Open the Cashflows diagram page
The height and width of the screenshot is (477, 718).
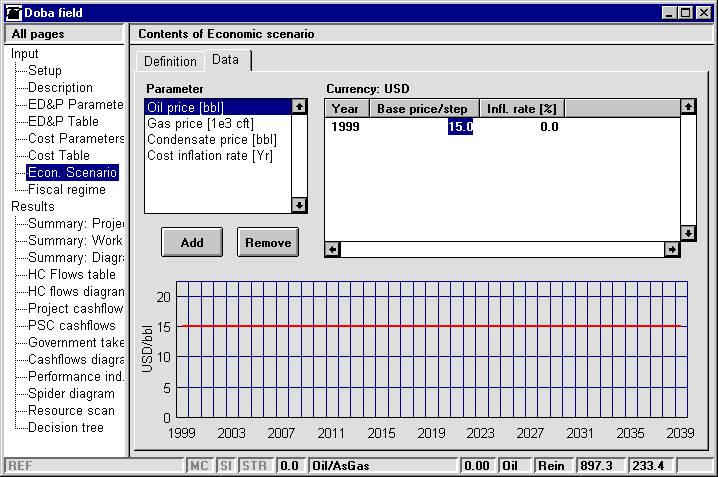tap(76, 359)
